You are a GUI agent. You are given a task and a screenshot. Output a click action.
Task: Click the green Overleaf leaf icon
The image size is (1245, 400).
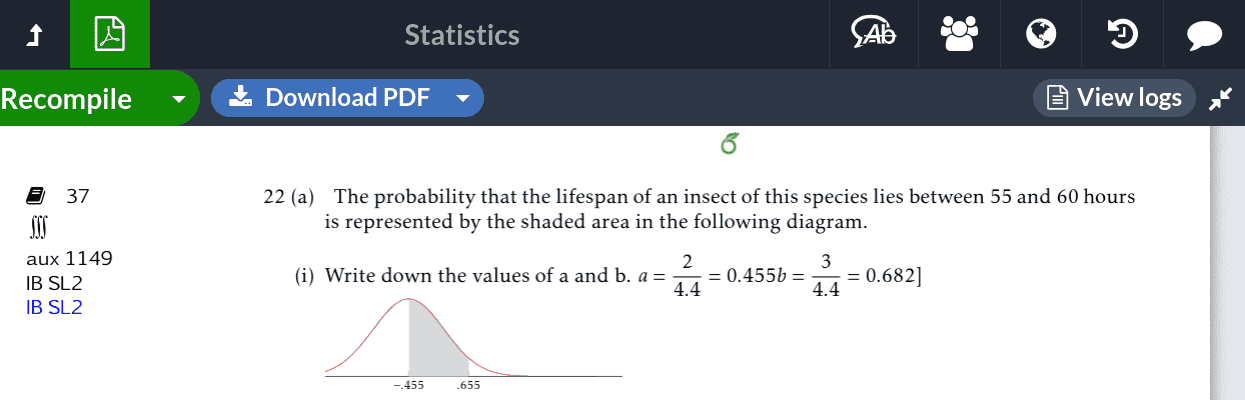pos(729,144)
